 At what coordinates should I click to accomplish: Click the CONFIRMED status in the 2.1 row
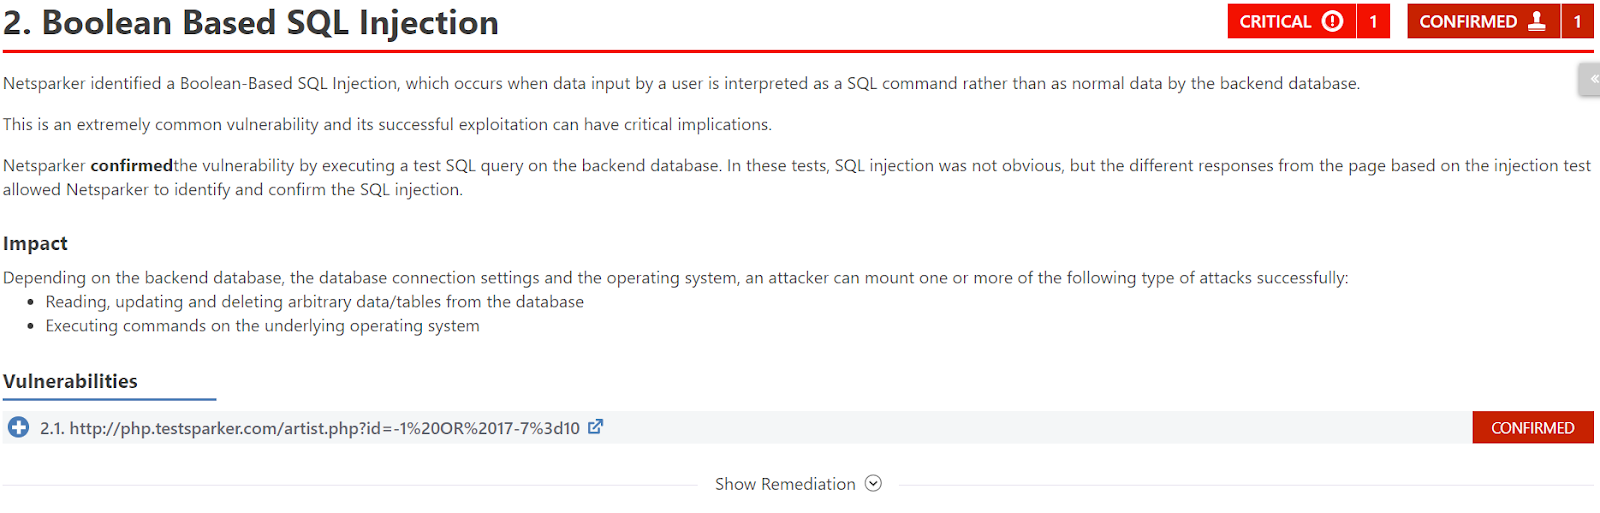(x=1532, y=428)
